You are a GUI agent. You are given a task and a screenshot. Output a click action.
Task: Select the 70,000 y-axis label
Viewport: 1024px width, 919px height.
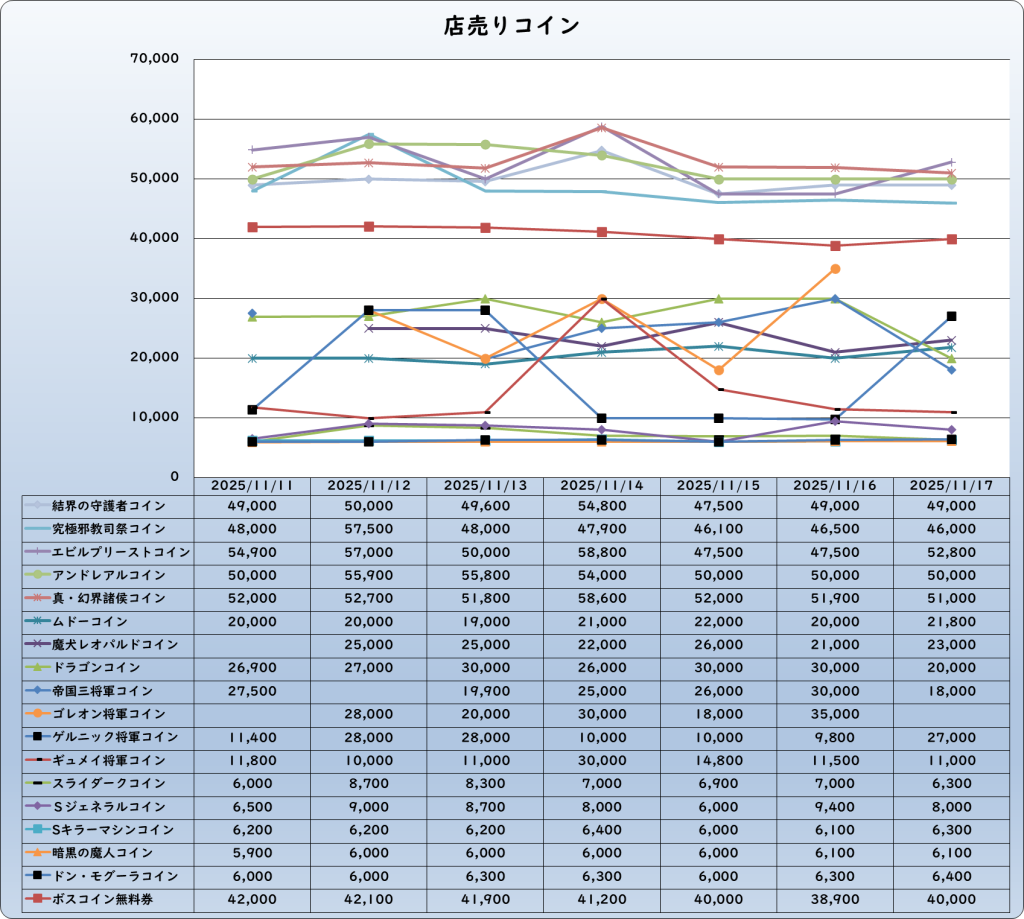(x=155, y=60)
